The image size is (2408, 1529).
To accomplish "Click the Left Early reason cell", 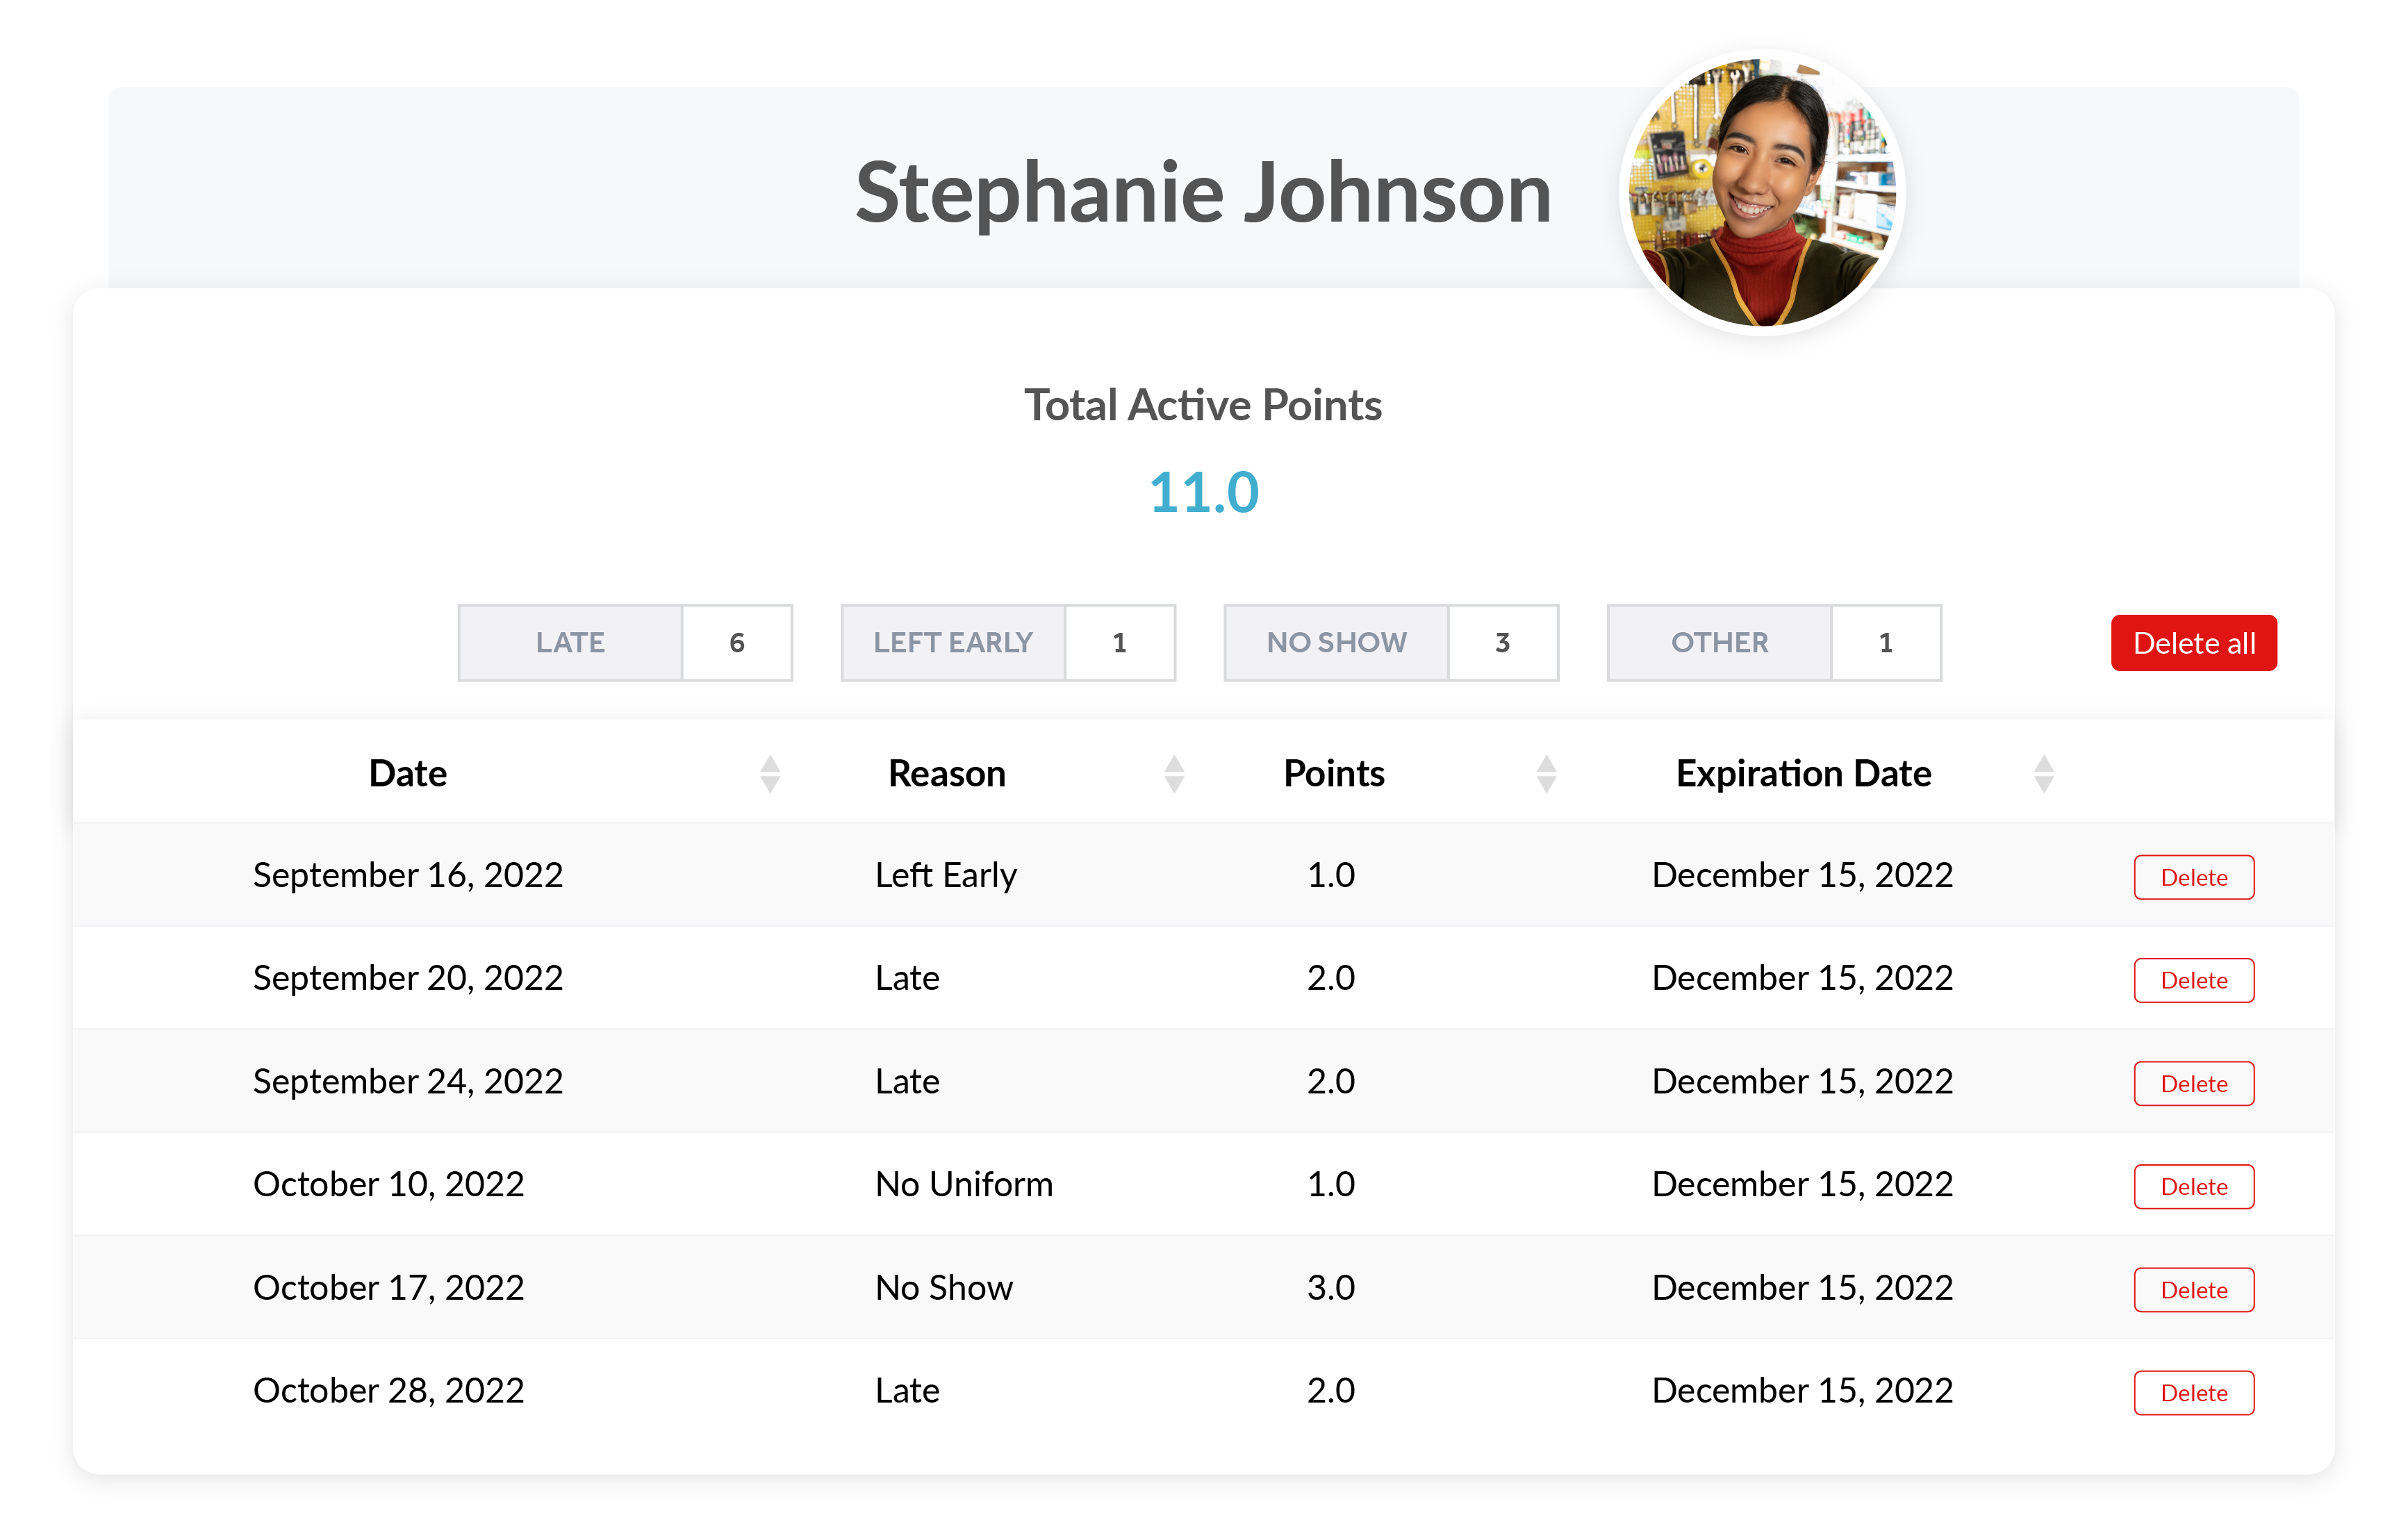I will click(x=946, y=876).
